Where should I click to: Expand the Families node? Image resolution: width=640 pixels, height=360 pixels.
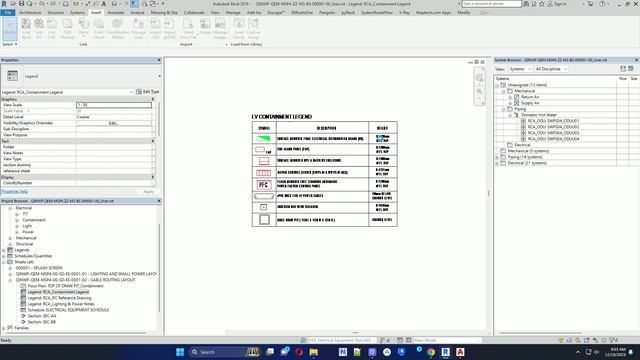click(4, 328)
